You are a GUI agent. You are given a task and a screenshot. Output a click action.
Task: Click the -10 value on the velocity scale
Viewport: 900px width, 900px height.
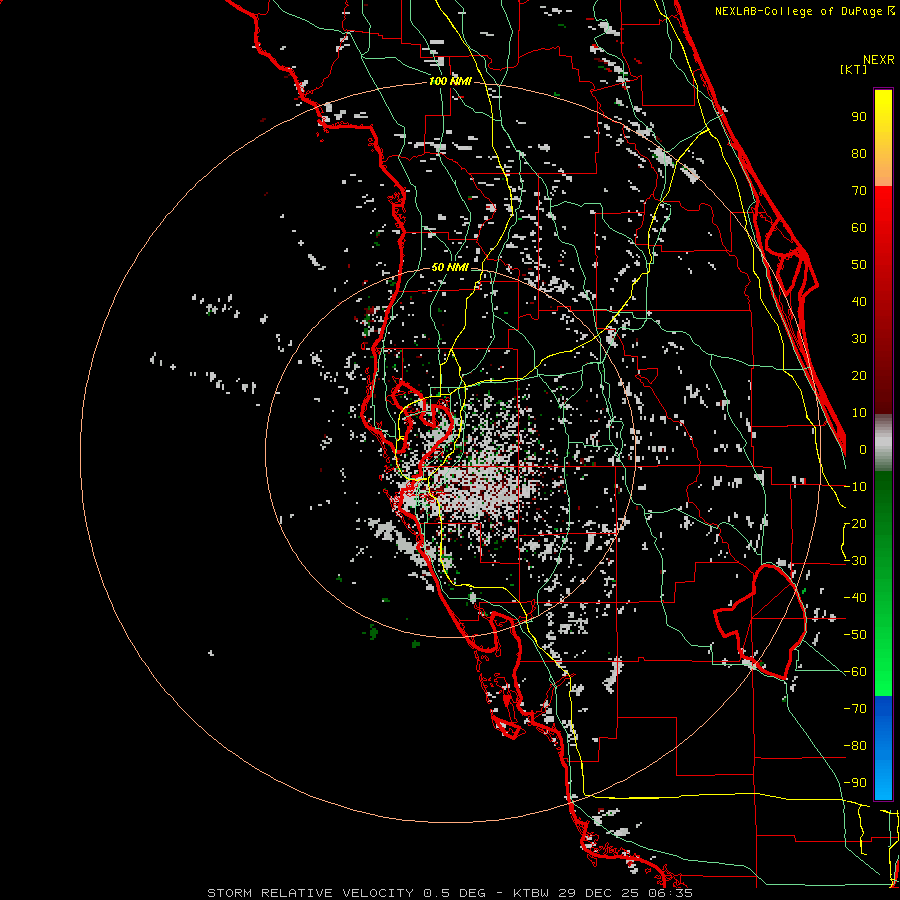pos(855,487)
